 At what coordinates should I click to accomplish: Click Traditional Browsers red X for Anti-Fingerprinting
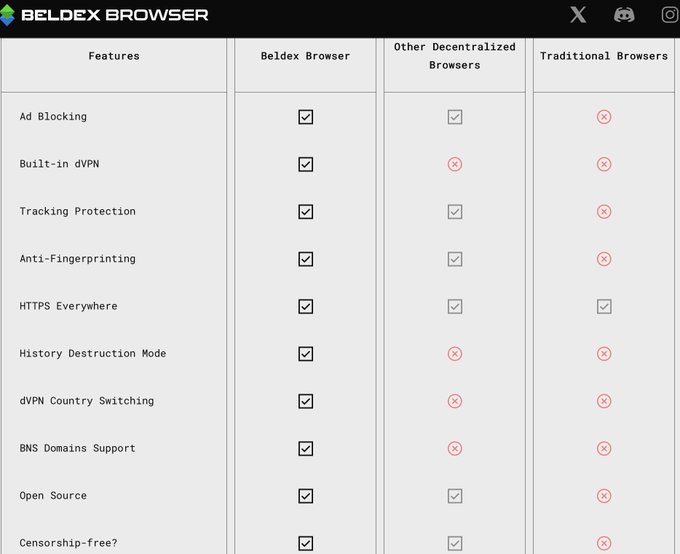604,259
